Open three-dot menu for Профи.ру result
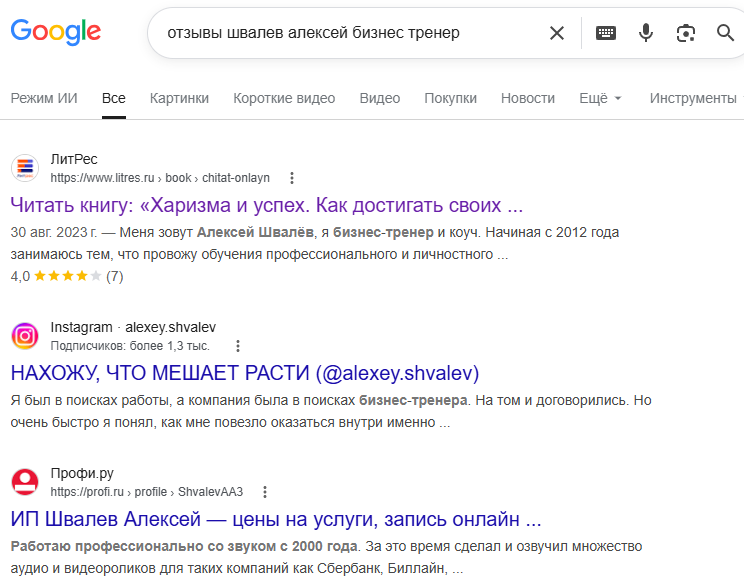The image size is (744, 580). click(x=265, y=492)
